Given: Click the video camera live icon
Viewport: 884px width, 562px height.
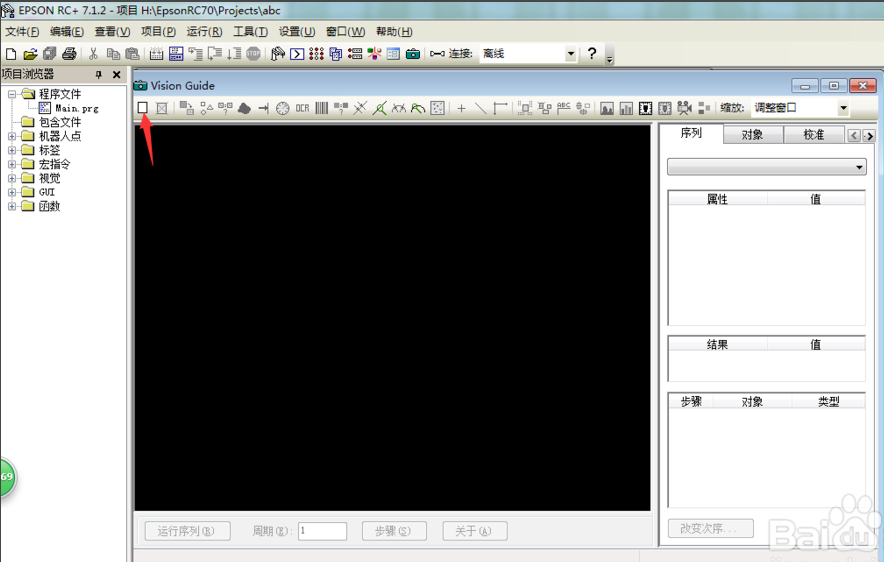Looking at the screenshot, I should (684, 108).
